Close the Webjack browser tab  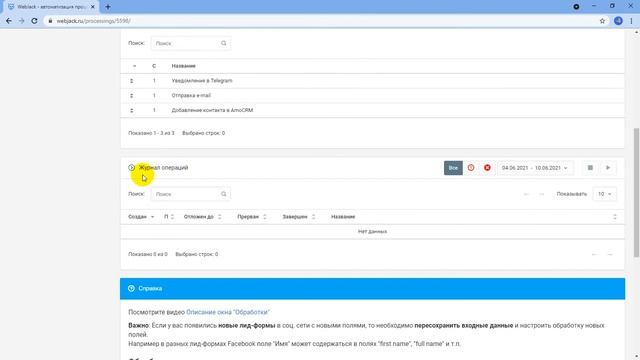pos(93,7)
